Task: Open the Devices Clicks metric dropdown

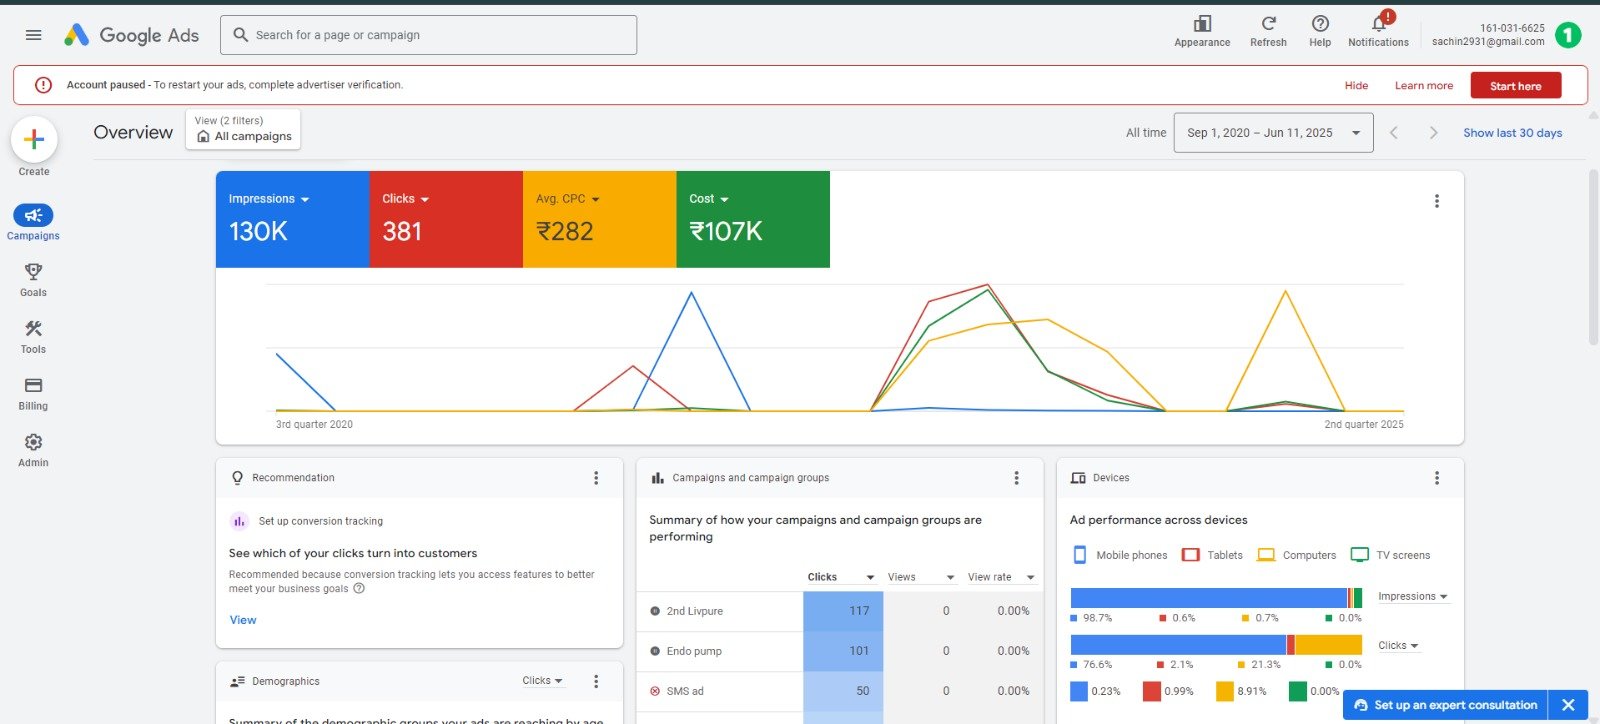Action: coord(1398,646)
